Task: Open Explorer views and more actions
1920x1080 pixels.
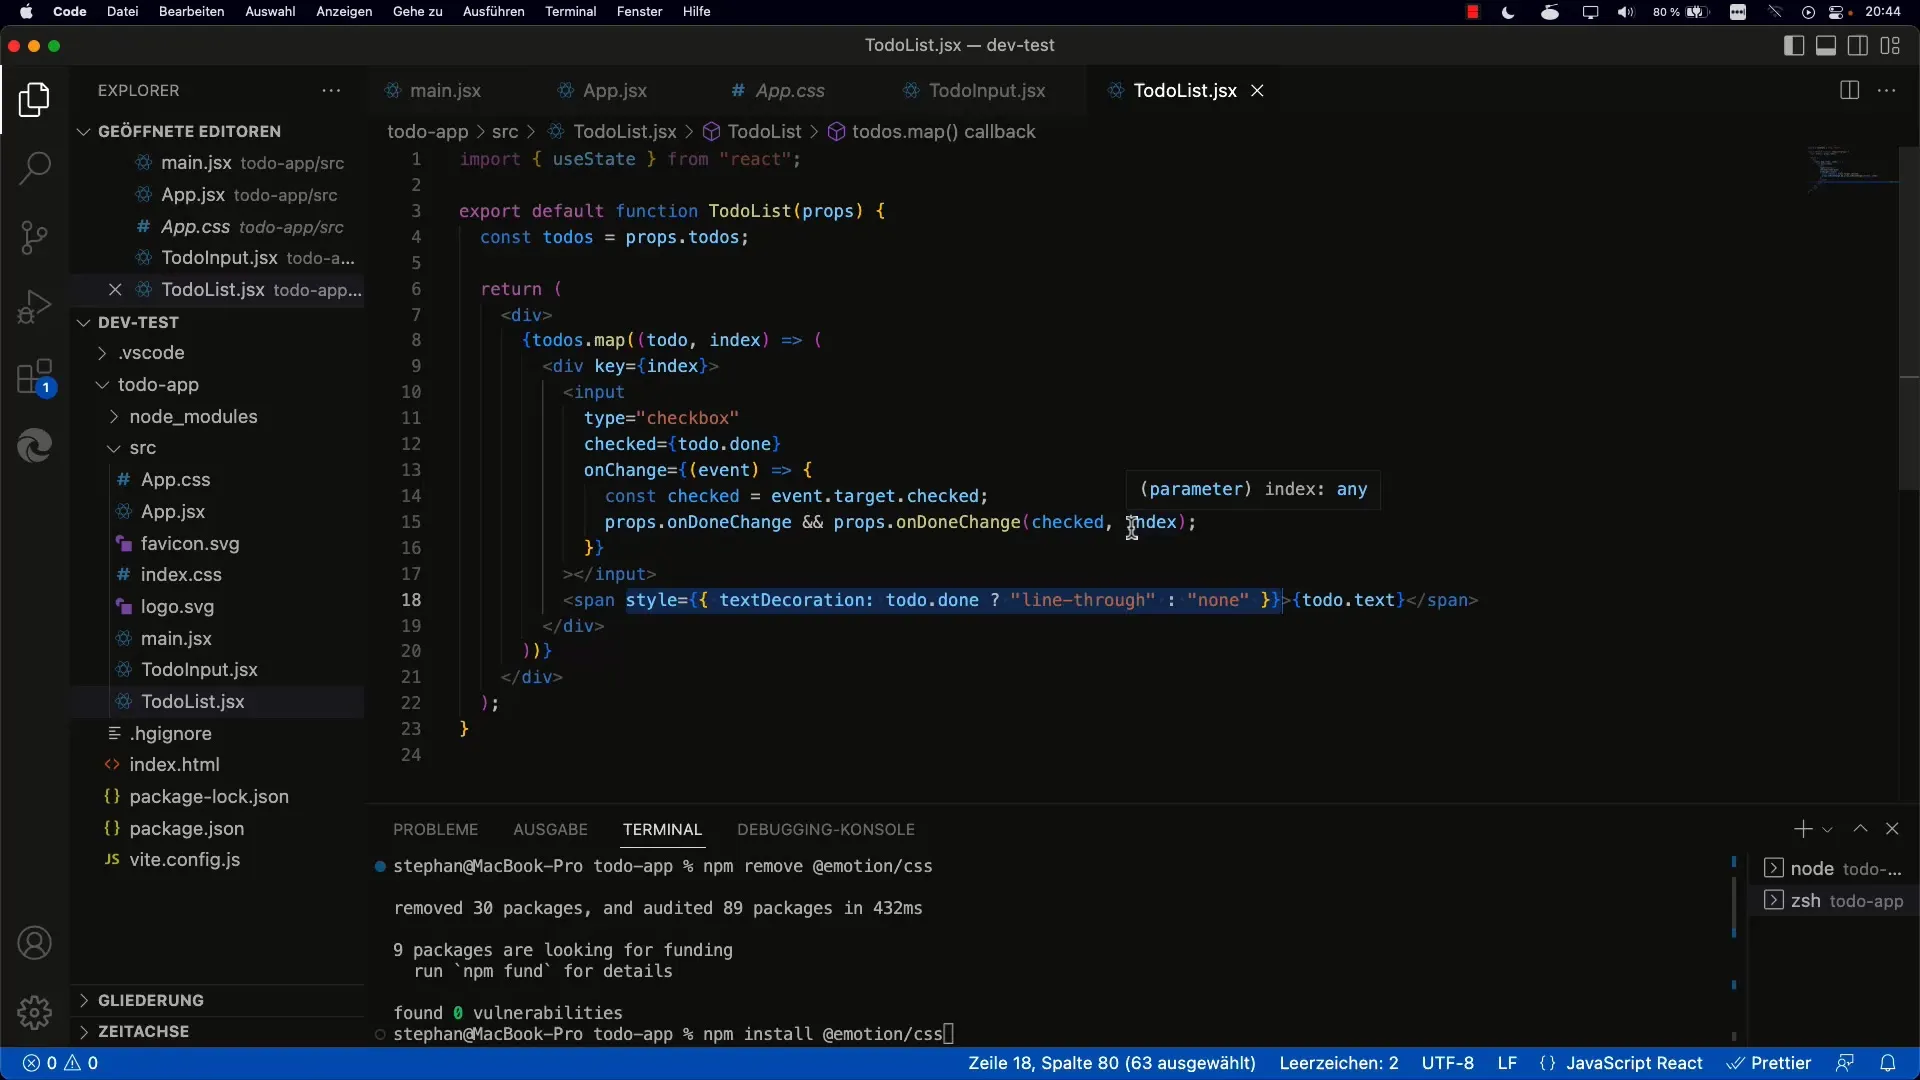Action: click(331, 90)
